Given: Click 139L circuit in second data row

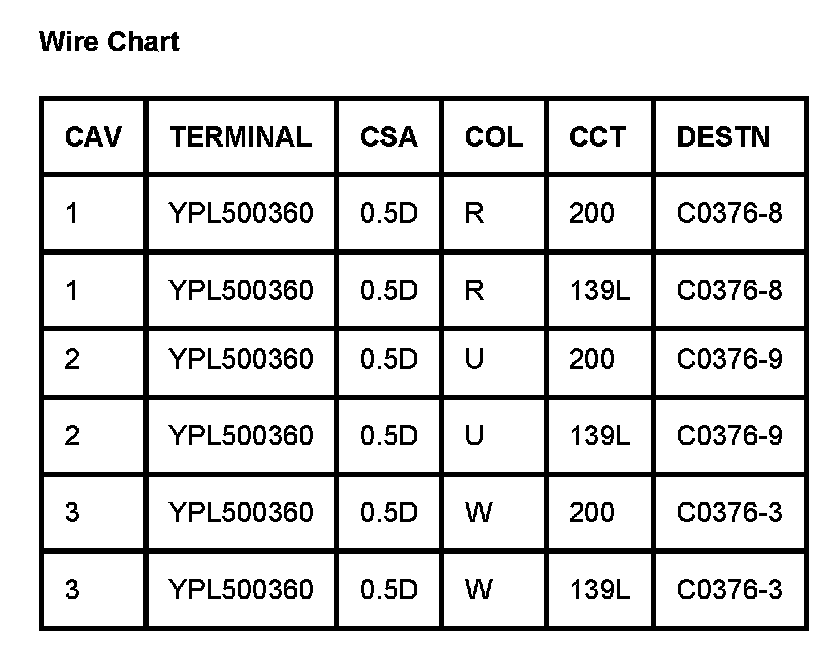Looking at the screenshot, I should pos(600,290).
